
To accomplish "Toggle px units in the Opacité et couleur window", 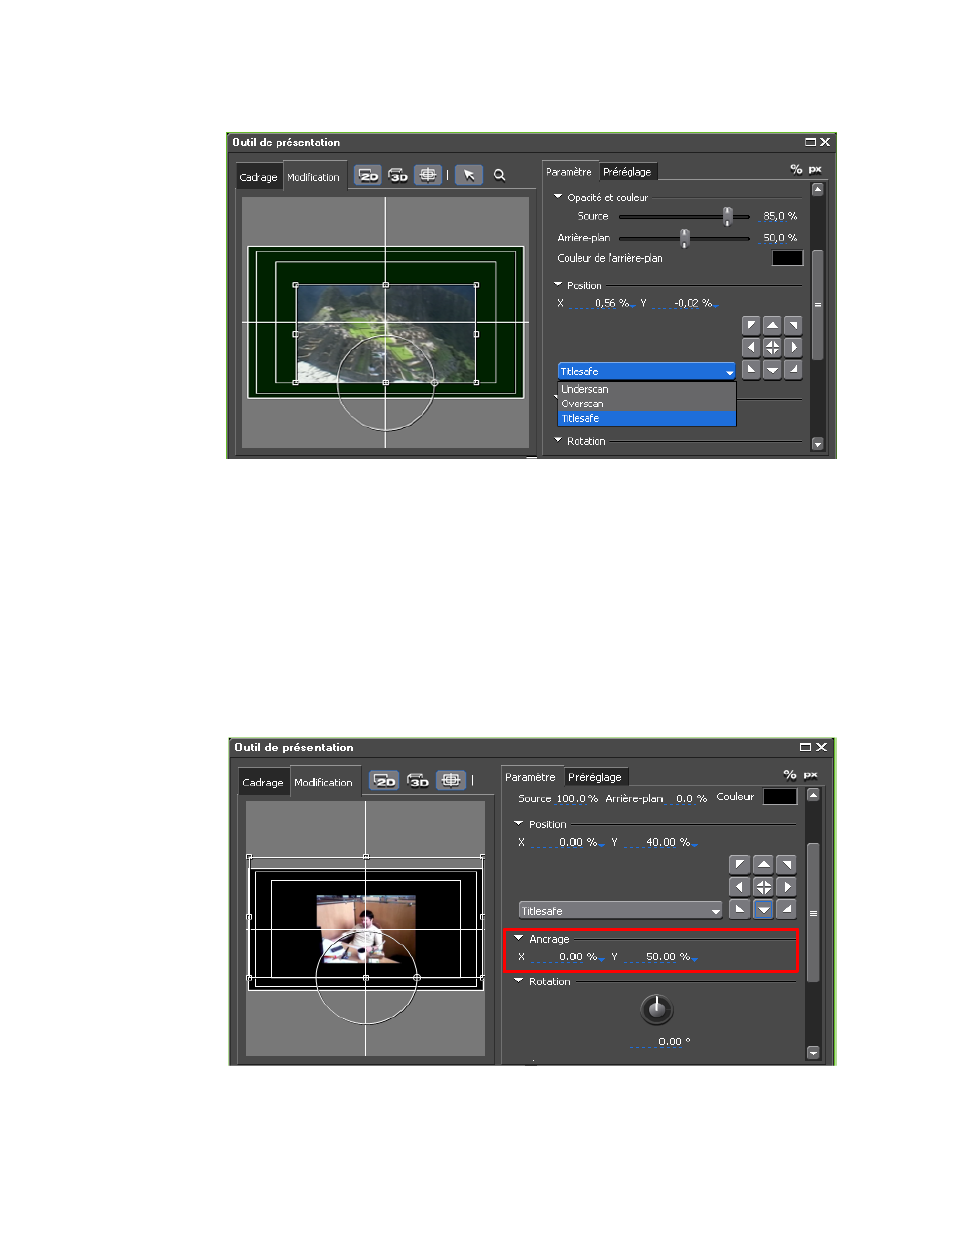I will tap(815, 170).
